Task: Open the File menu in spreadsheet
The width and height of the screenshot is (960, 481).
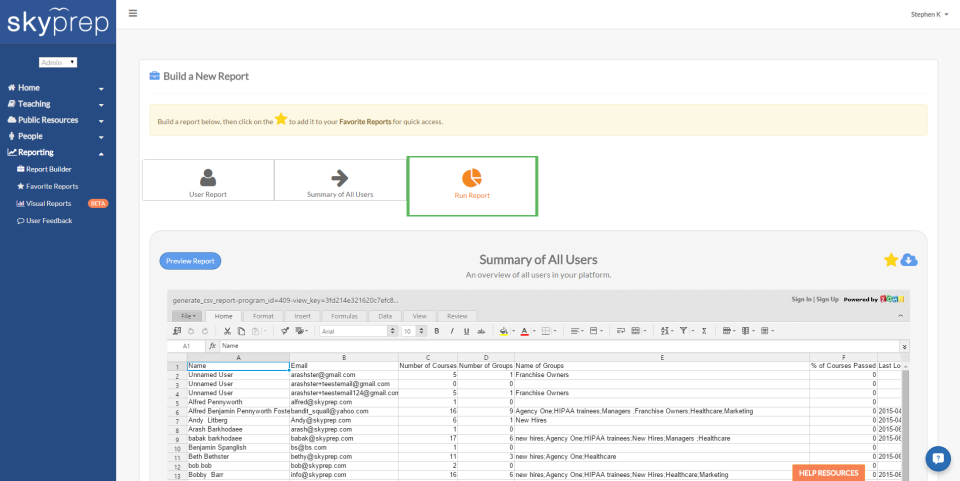Action: click(186, 316)
